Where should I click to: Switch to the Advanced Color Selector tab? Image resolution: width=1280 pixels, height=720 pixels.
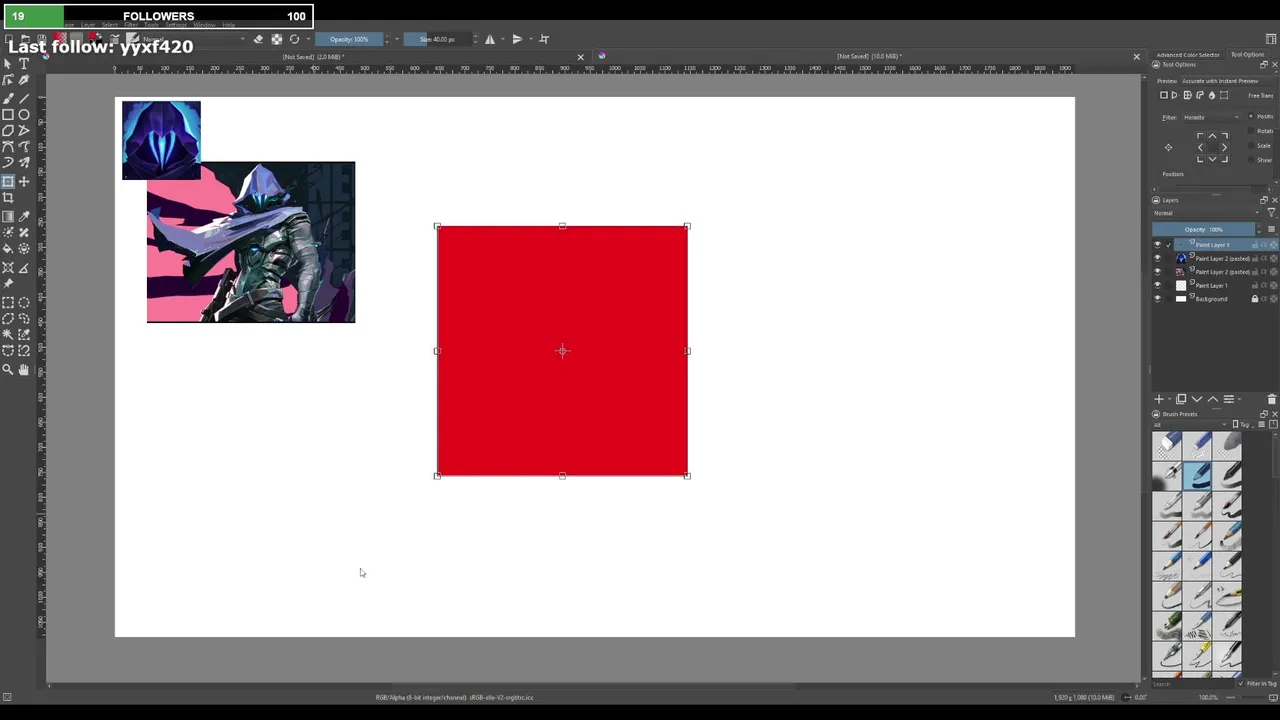click(1188, 55)
